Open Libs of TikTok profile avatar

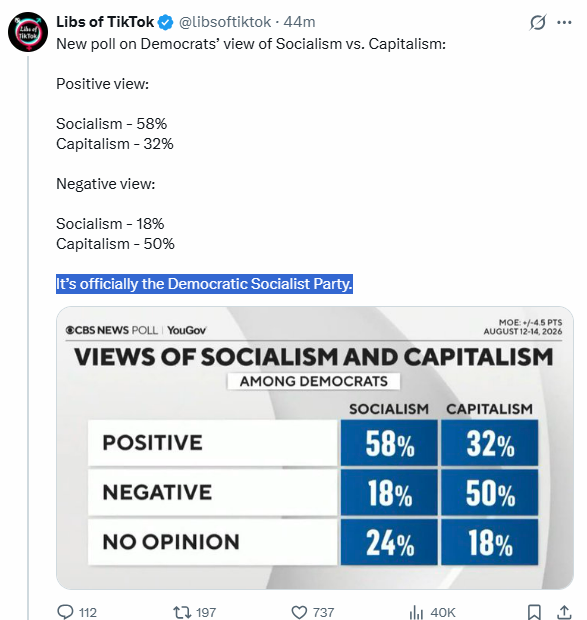pos(28,32)
